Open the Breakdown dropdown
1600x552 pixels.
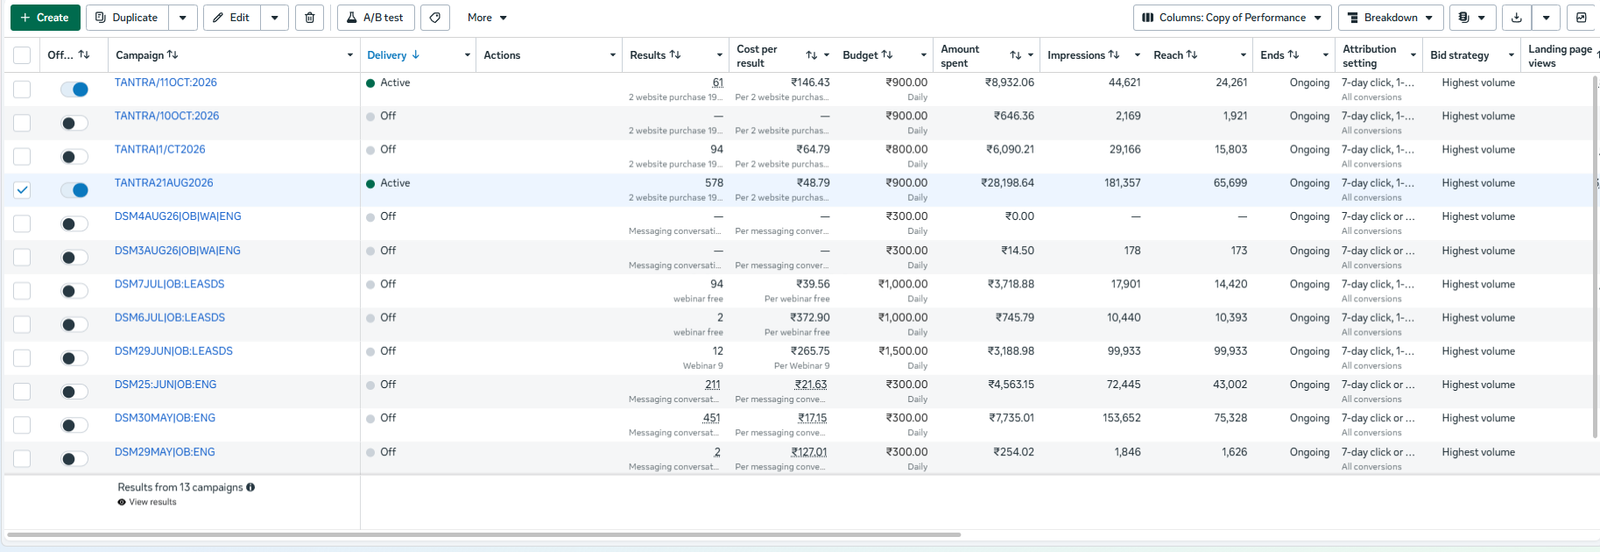point(1390,18)
